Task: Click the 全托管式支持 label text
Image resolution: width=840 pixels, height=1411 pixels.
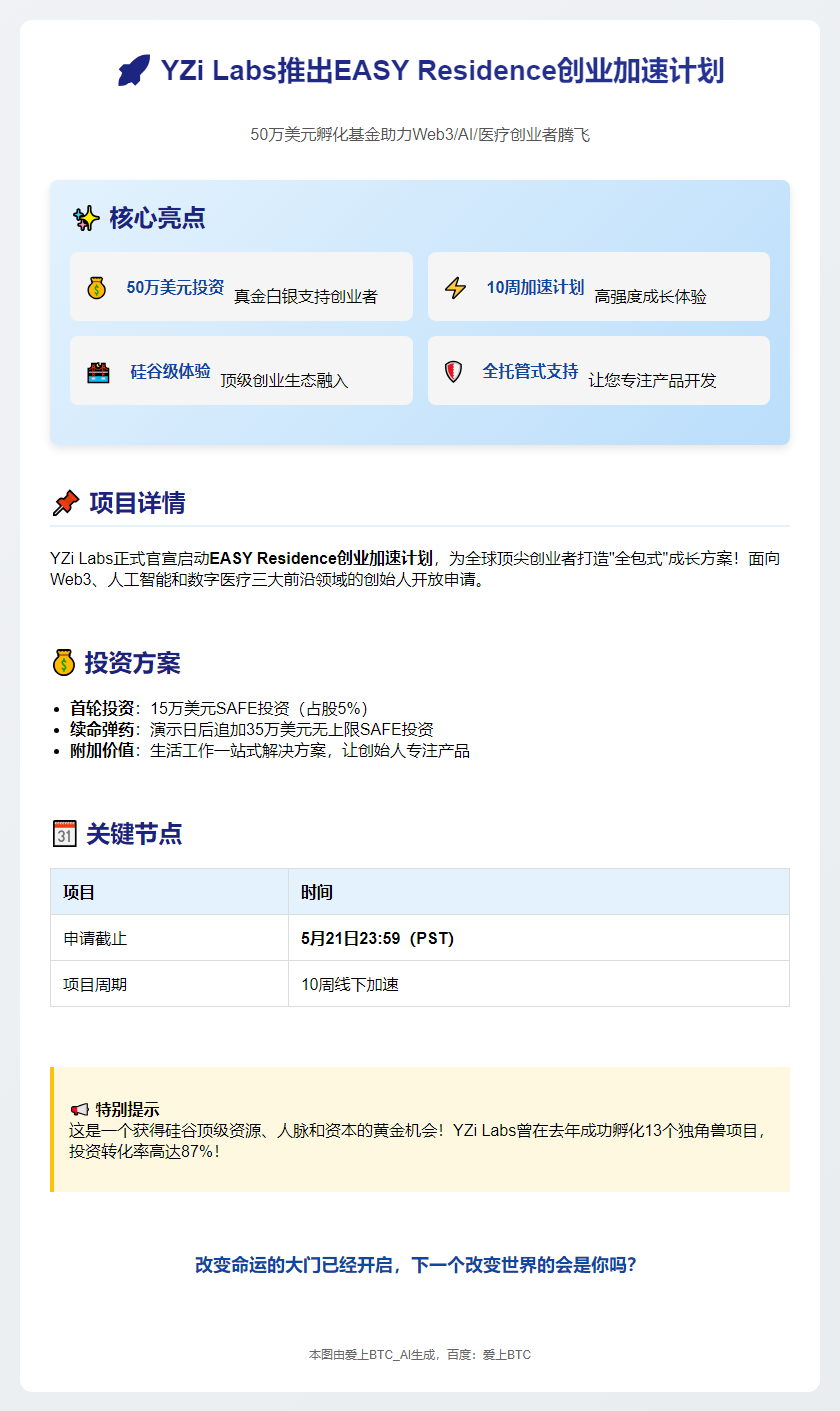Action: click(530, 371)
